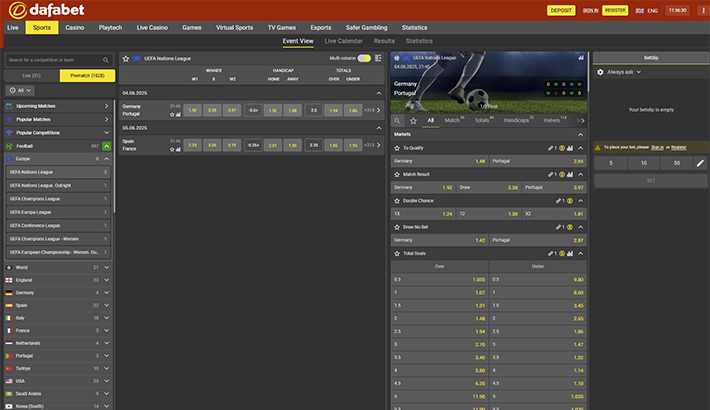This screenshot has width=710, height=410.
Task: Open the All time filter dropdown
Action: click(20, 90)
